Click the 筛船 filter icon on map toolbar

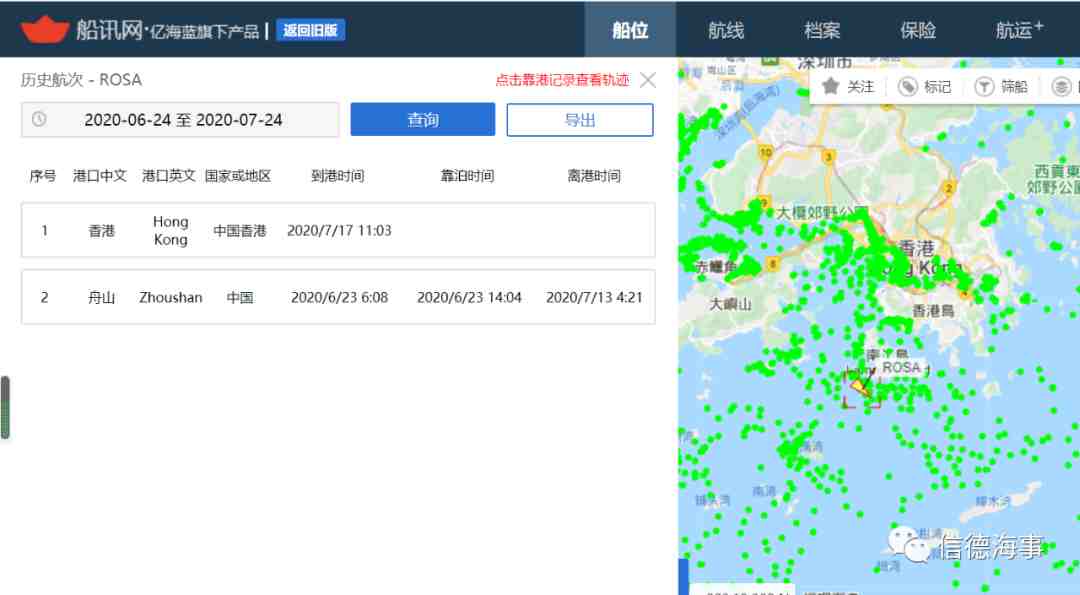coord(984,87)
